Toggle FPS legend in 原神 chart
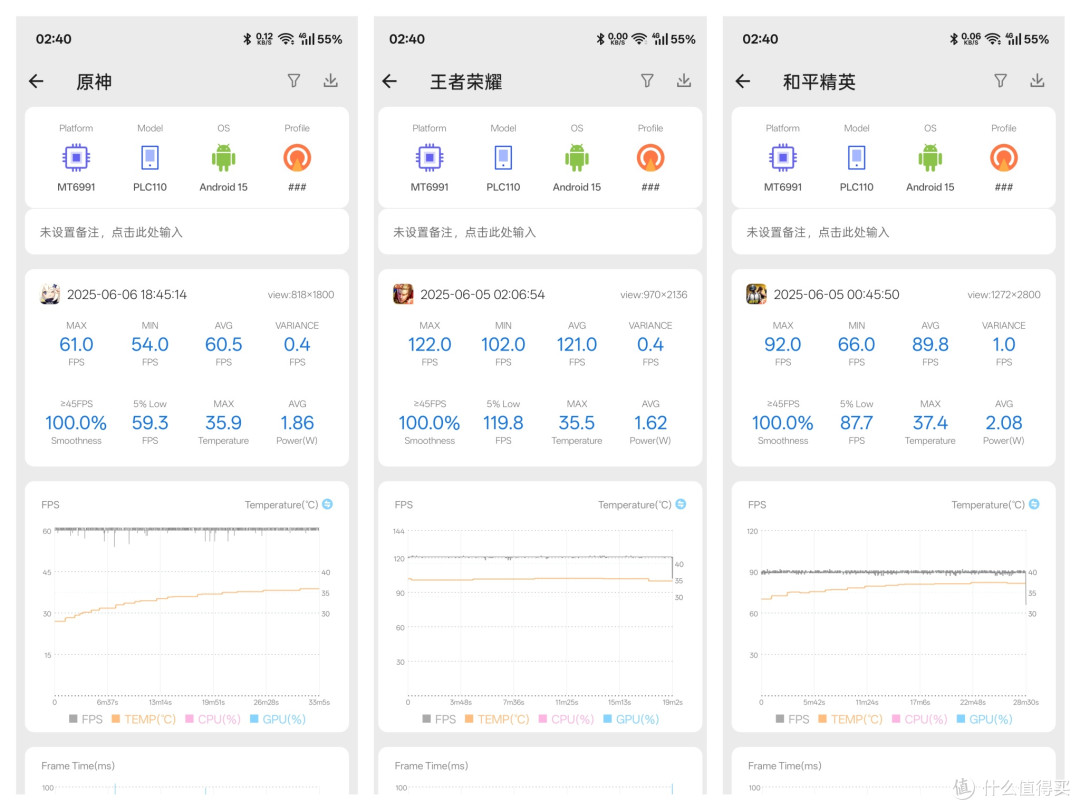1080x810 pixels. pos(86,719)
